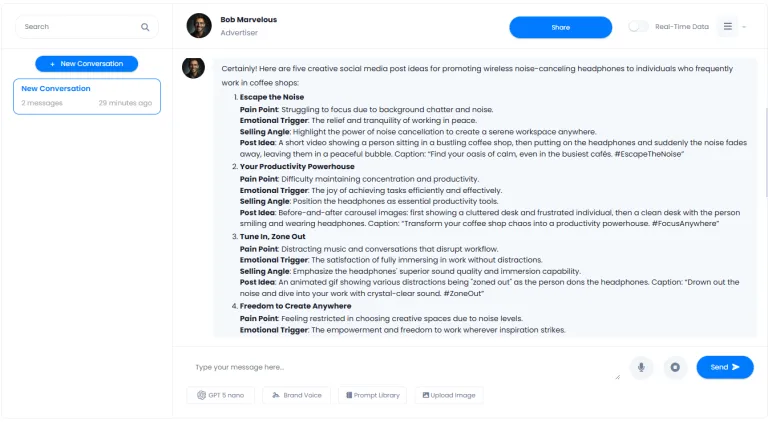Click the Share button
Viewport: 768px width, 427px height.
(560, 27)
